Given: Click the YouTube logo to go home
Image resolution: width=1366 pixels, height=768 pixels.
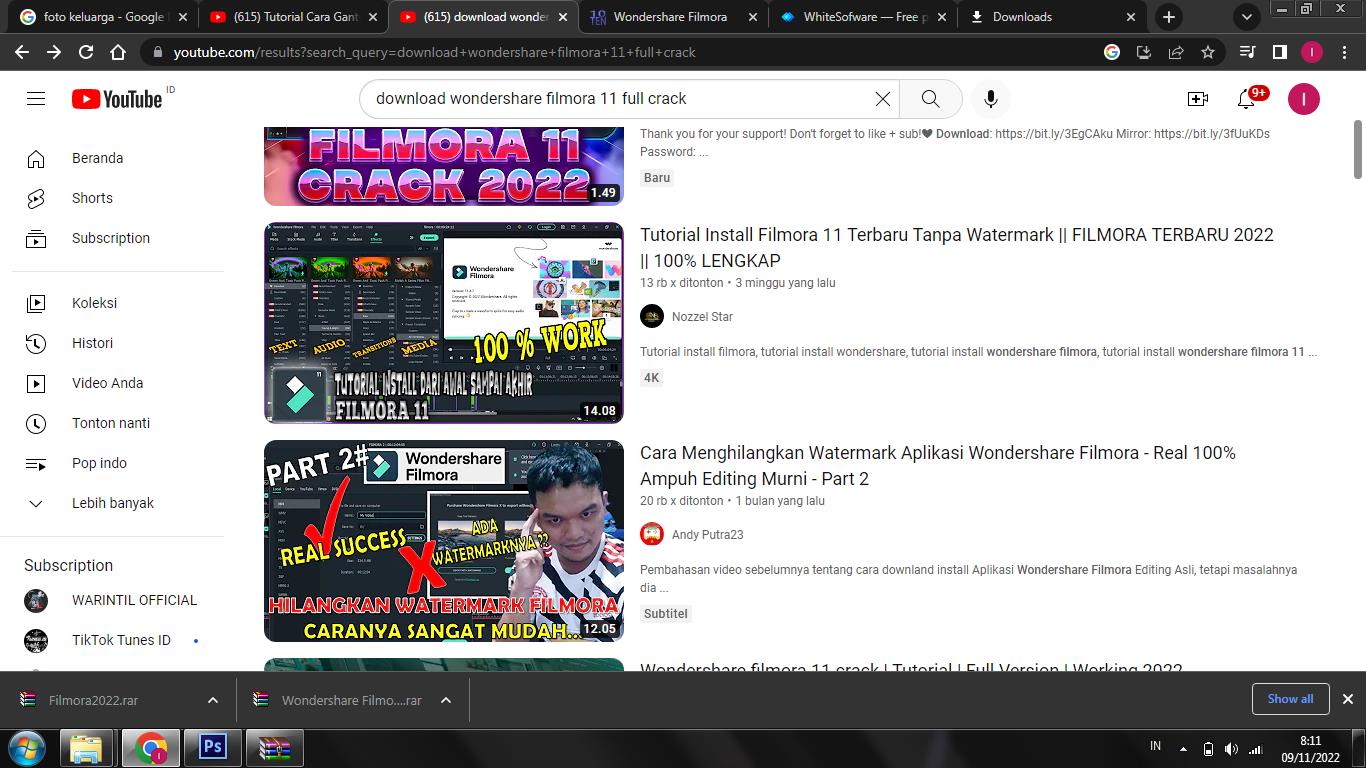Looking at the screenshot, I should pos(117,99).
